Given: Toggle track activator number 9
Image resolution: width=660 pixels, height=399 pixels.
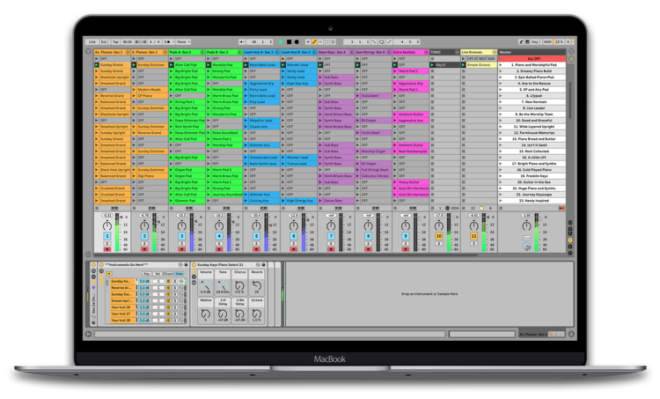Looking at the screenshot, I should (x=406, y=237).
